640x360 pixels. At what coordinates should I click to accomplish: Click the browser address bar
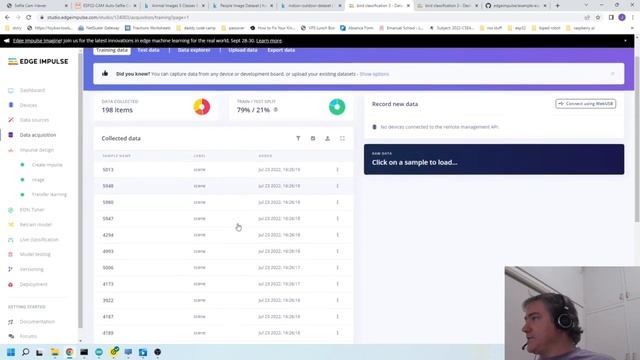pyautogui.click(x=310, y=18)
